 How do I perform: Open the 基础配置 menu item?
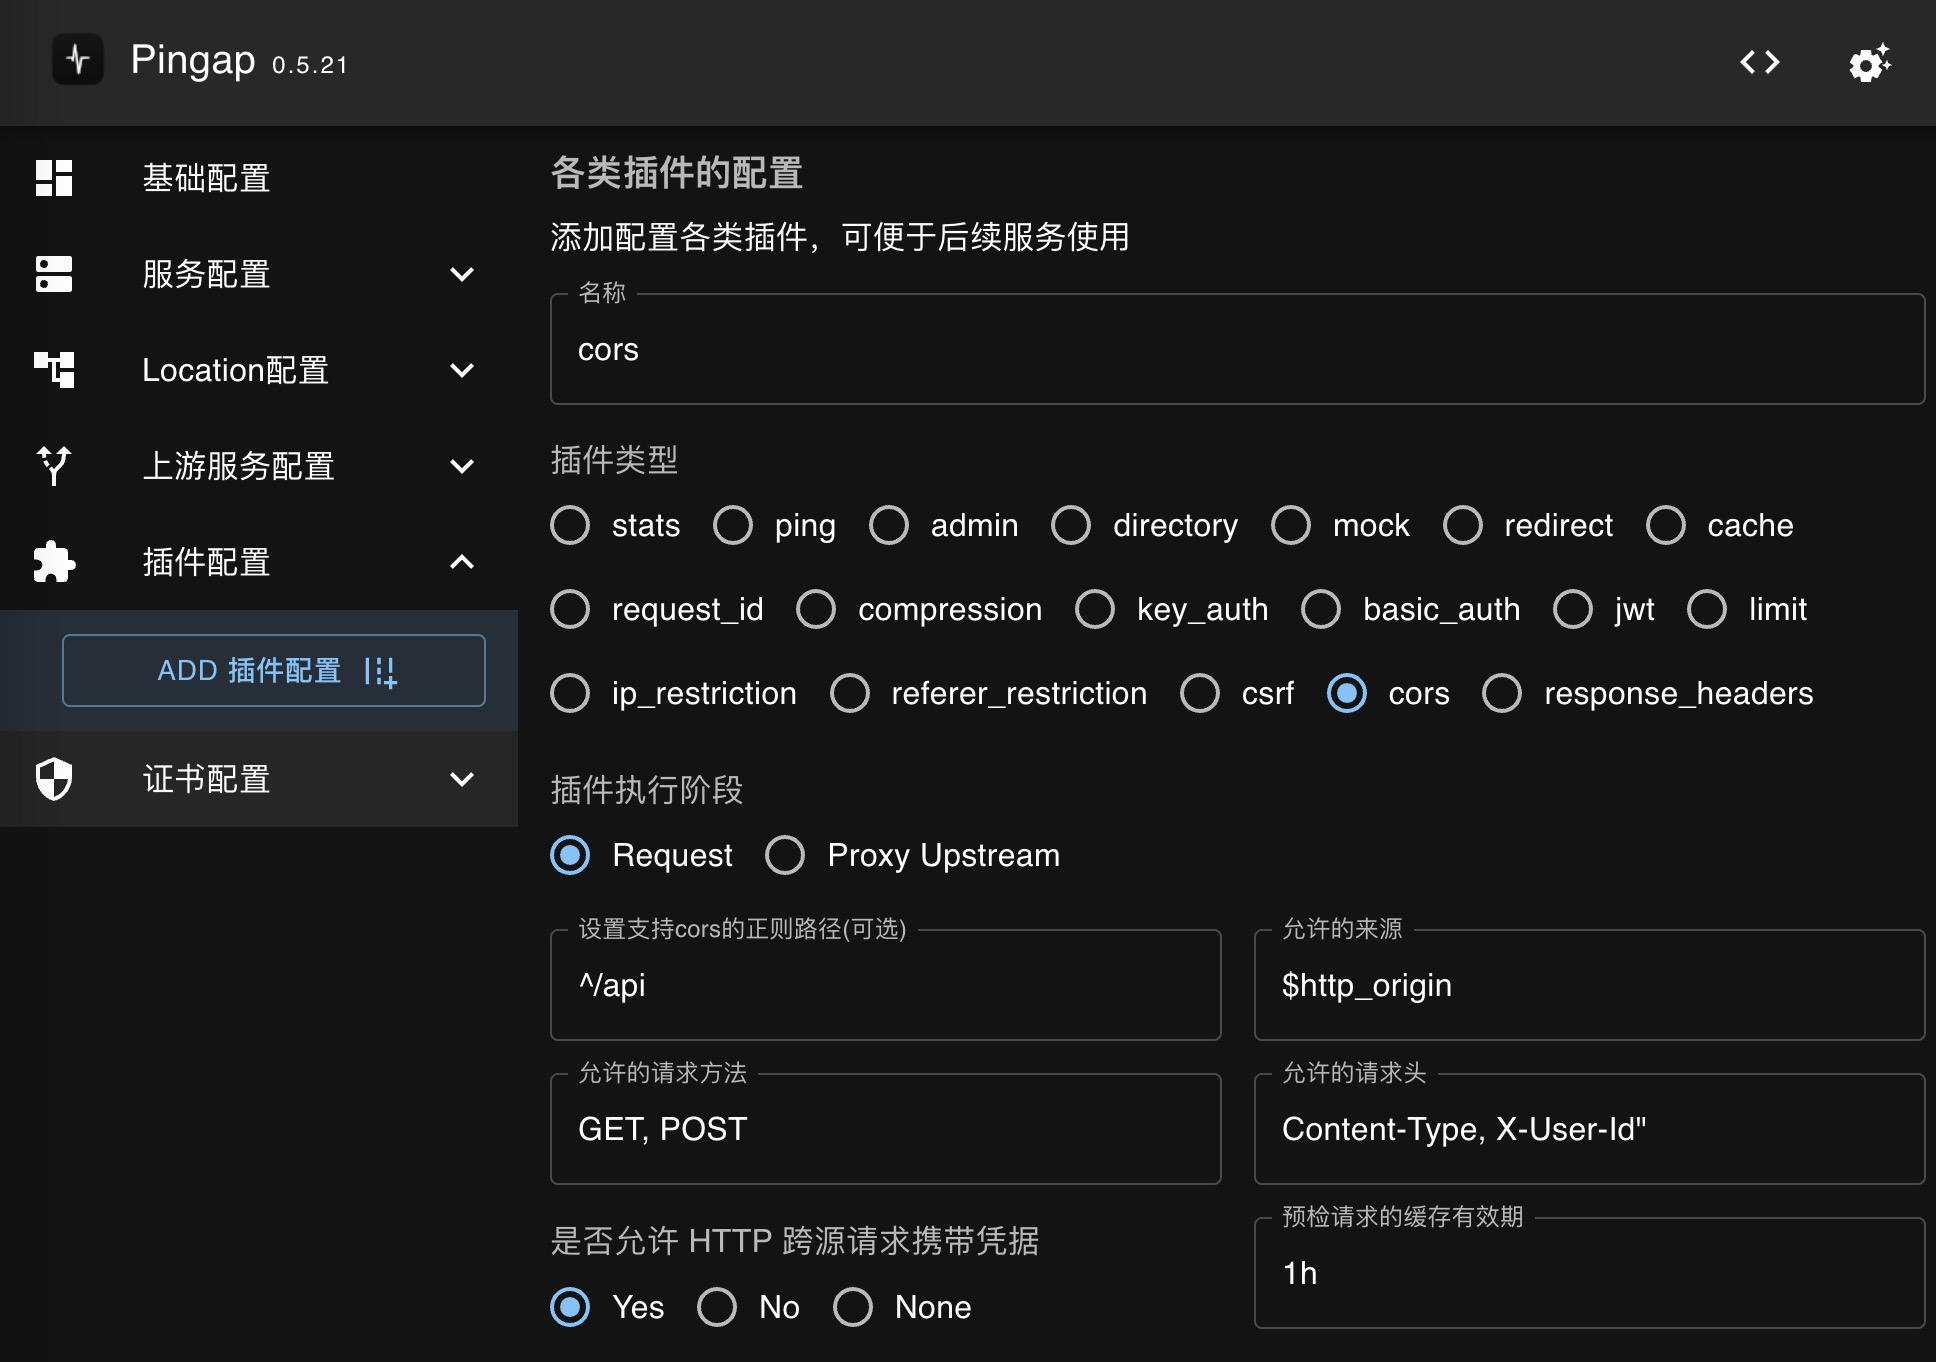[259, 178]
